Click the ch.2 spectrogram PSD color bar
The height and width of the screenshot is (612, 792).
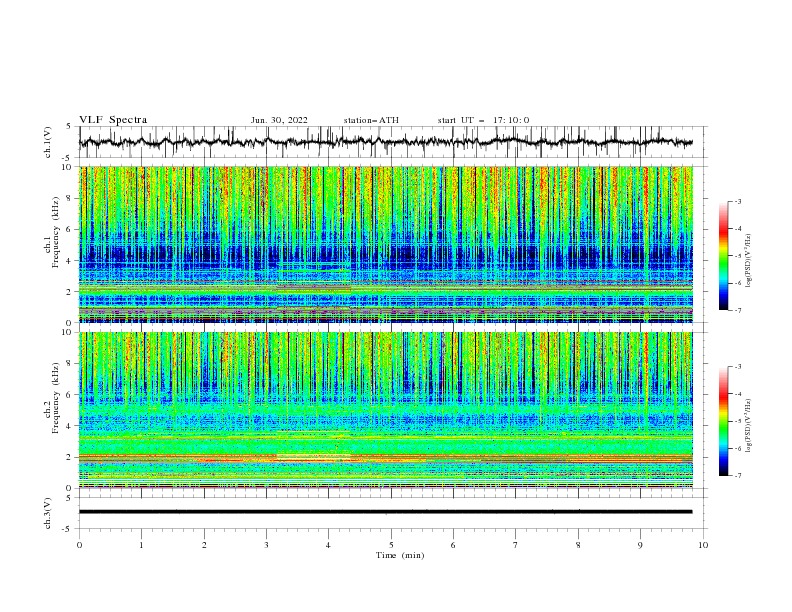[724, 421]
